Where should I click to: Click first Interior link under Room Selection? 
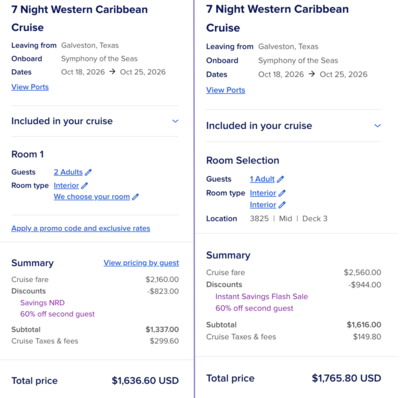263,193
